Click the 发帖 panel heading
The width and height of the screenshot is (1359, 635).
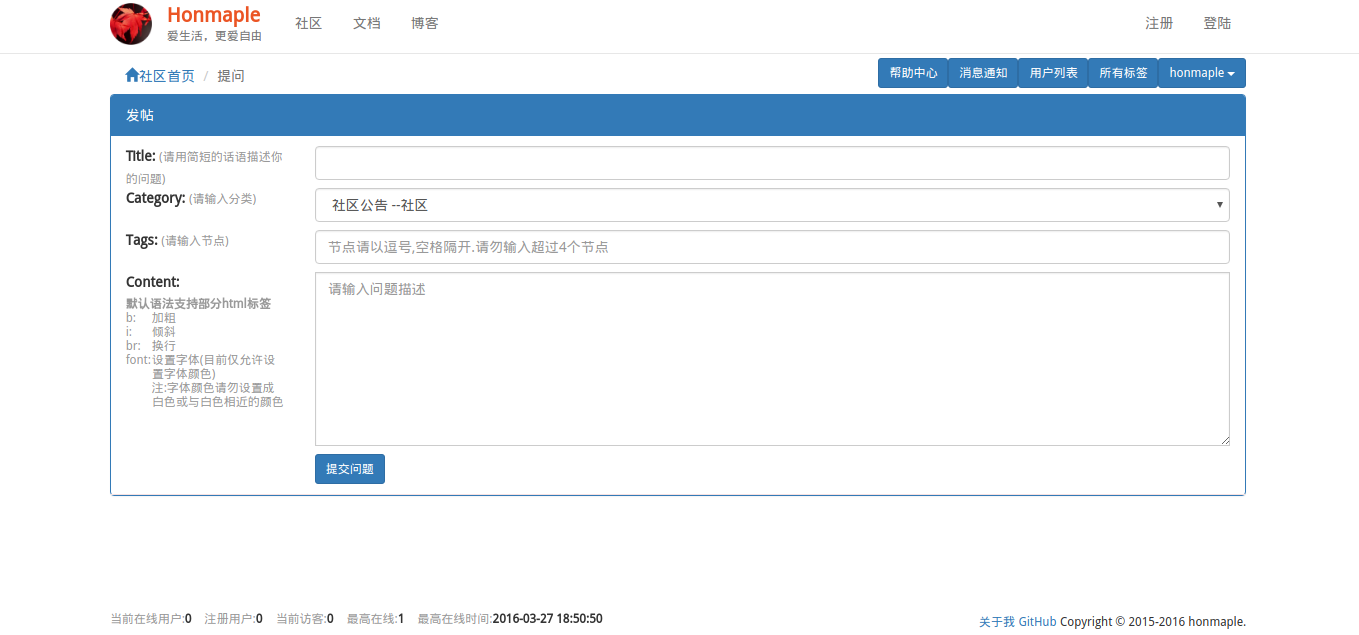pos(678,115)
